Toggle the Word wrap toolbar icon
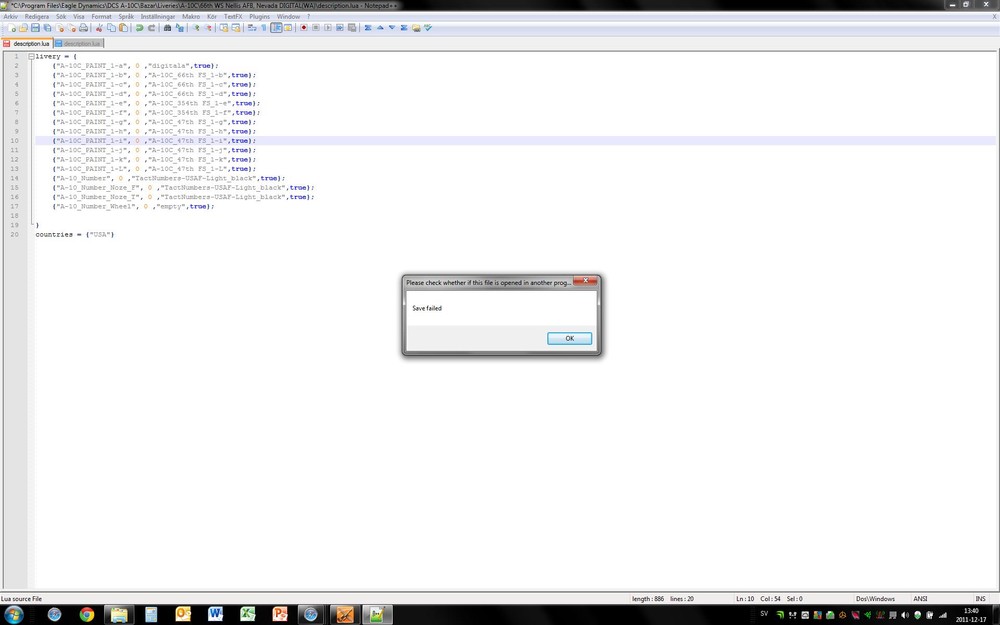1000x625 pixels. 251,28
